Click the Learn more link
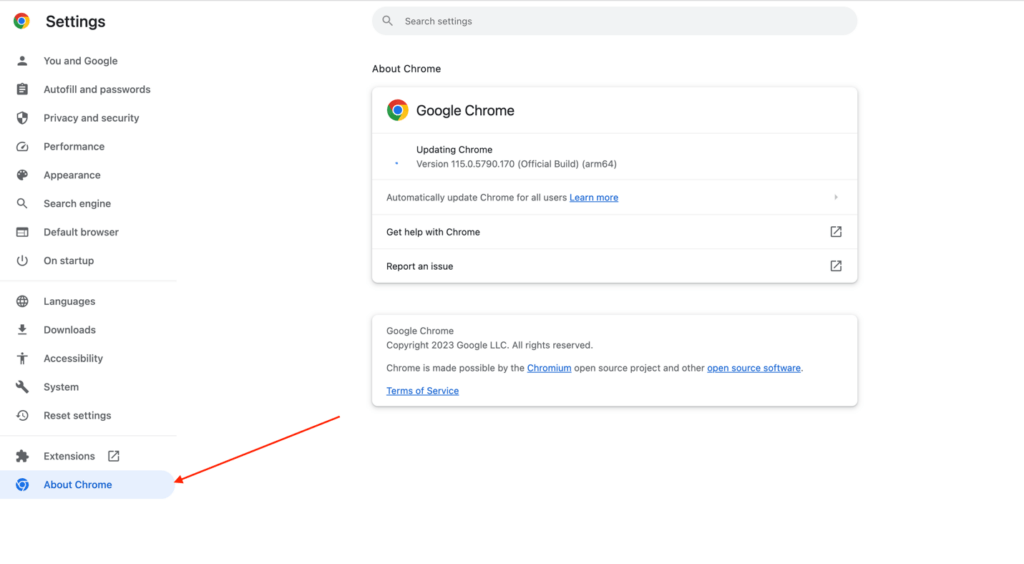 click(594, 198)
